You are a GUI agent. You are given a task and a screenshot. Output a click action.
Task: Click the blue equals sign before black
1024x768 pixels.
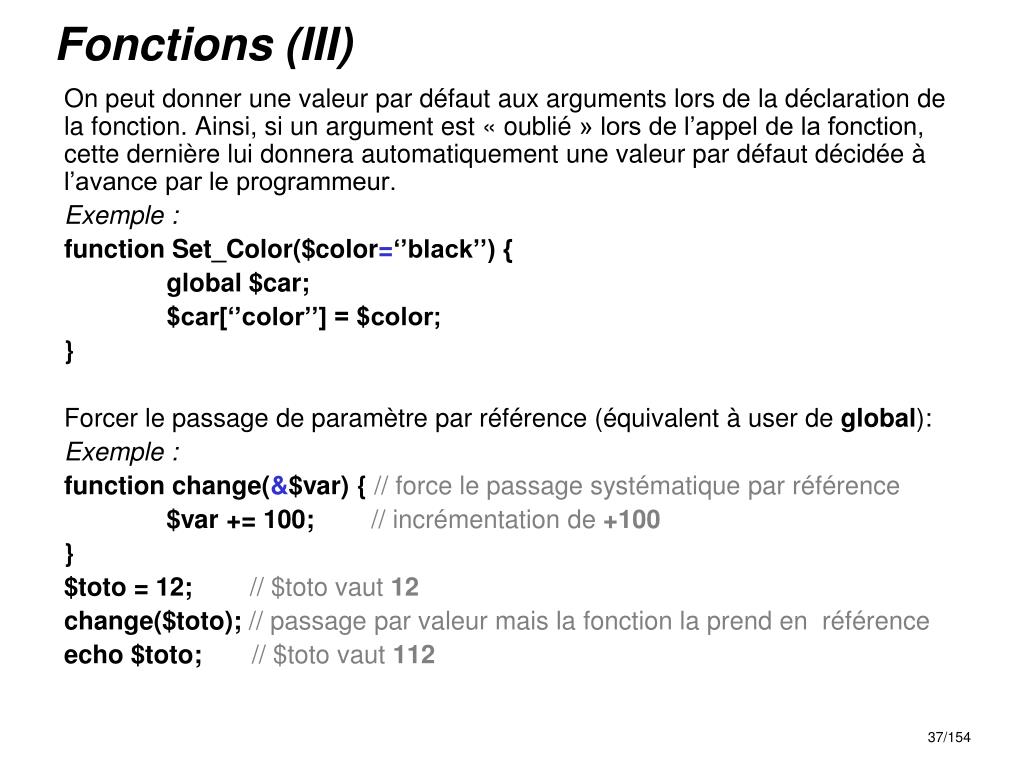(385, 250)
